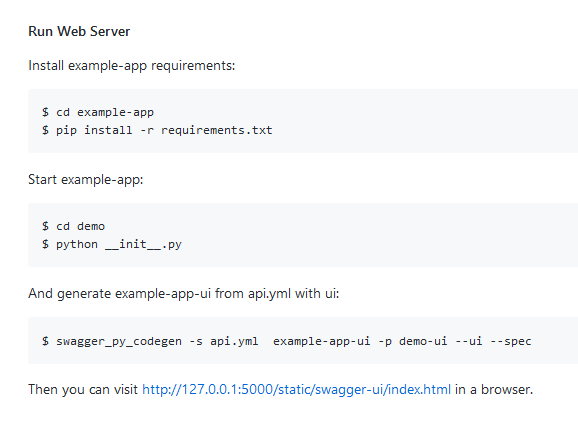Open the 127.0.0.1:5000 swagger-ui index link
The width and height of the screenshot is (578, 425).
[296, 389]
